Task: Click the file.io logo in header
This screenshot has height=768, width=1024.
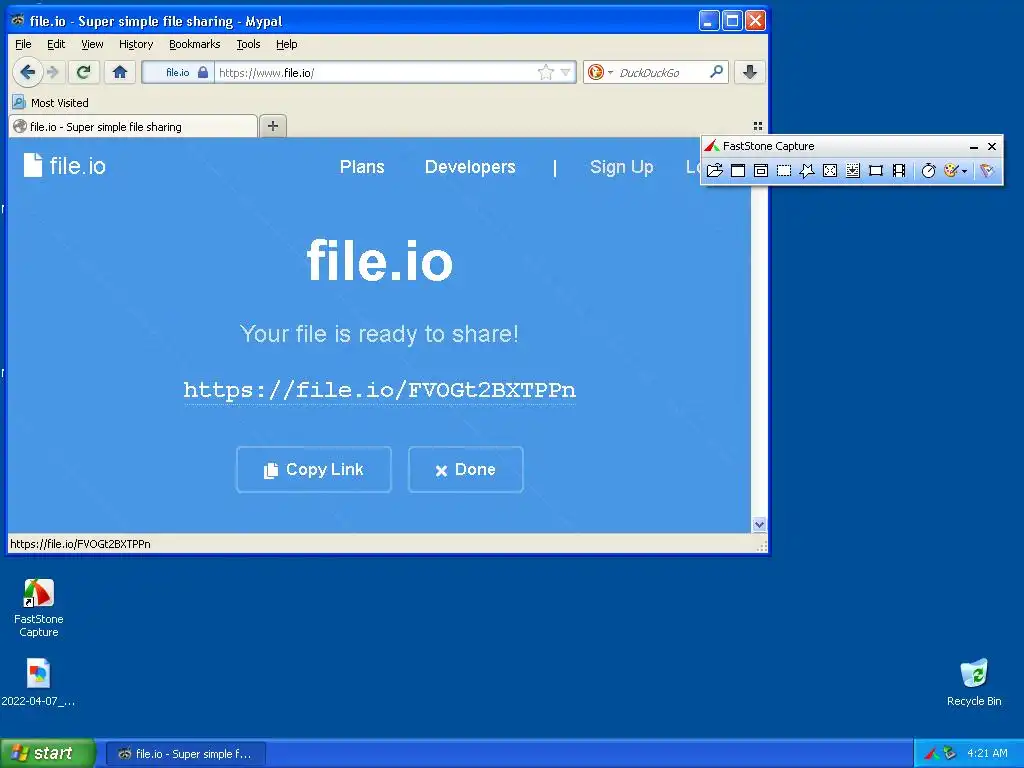Action: (65, 166)
